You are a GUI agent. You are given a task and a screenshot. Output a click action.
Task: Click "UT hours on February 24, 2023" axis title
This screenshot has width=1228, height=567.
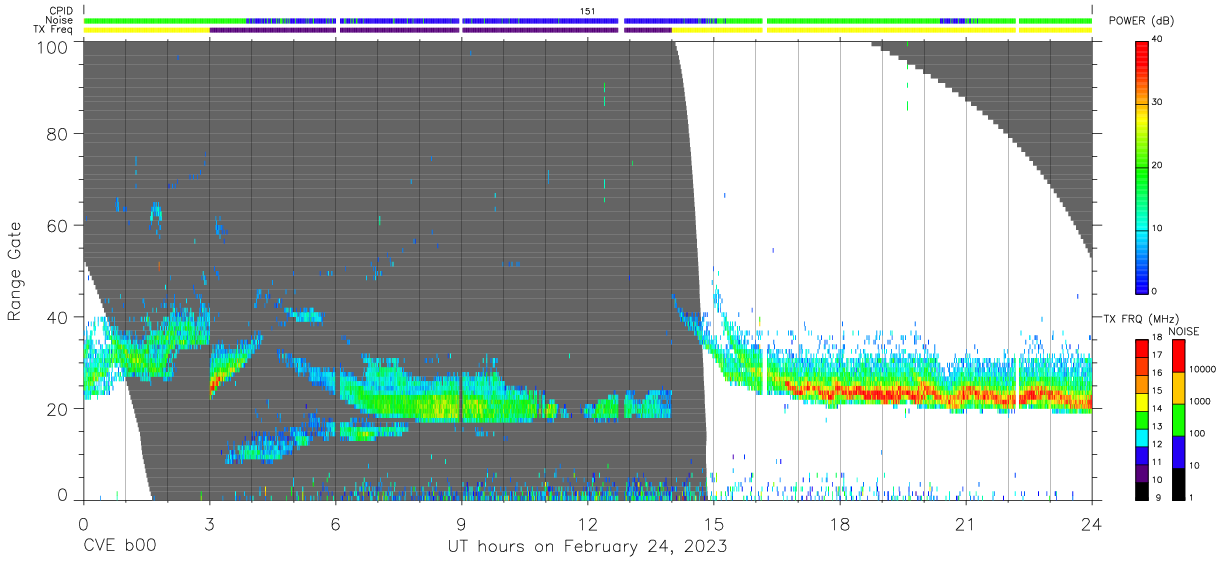tap(587, 546)
